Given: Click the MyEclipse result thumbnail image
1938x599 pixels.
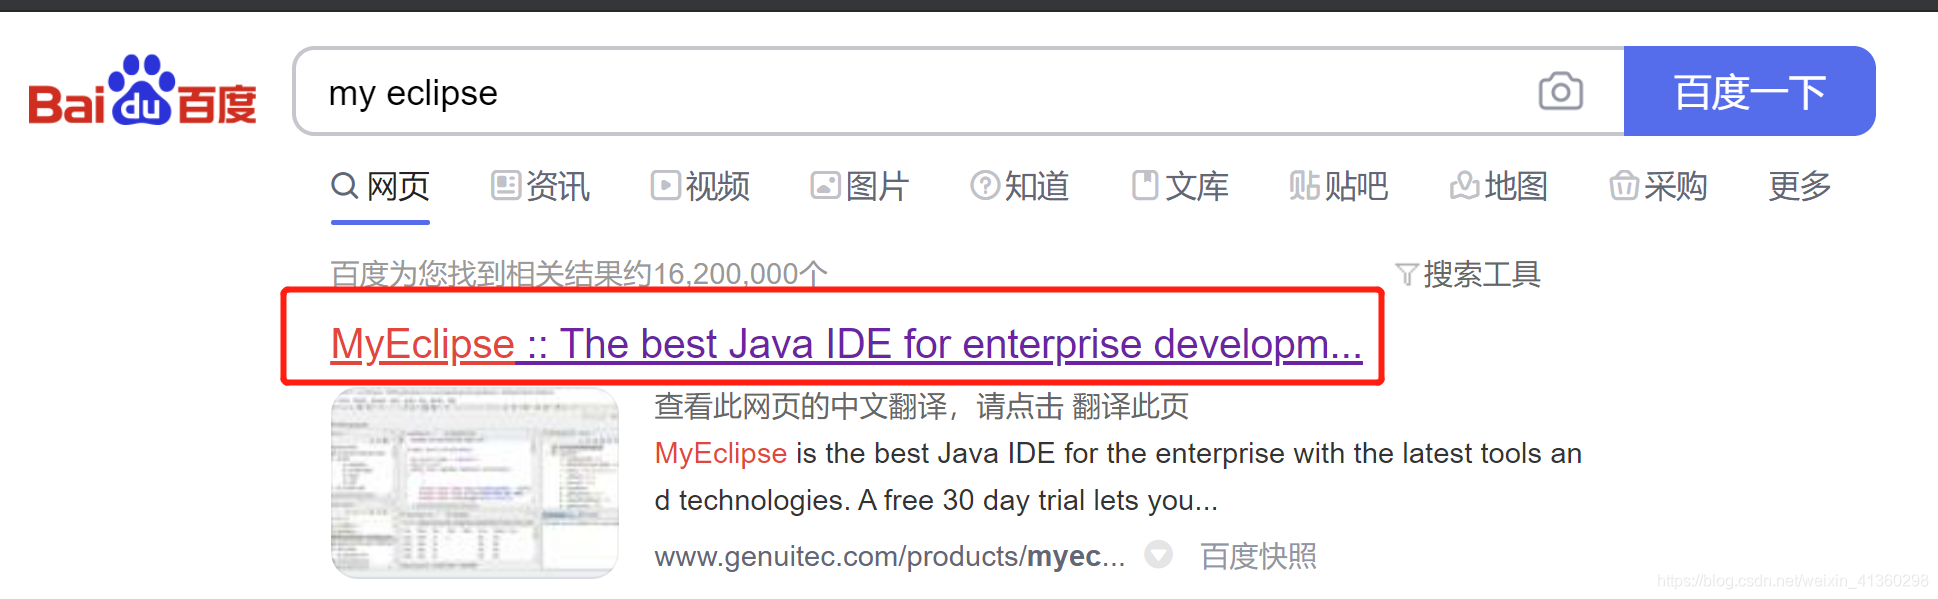Looking at the screenshot, I should pyautogui.click(x=475, y=483).
